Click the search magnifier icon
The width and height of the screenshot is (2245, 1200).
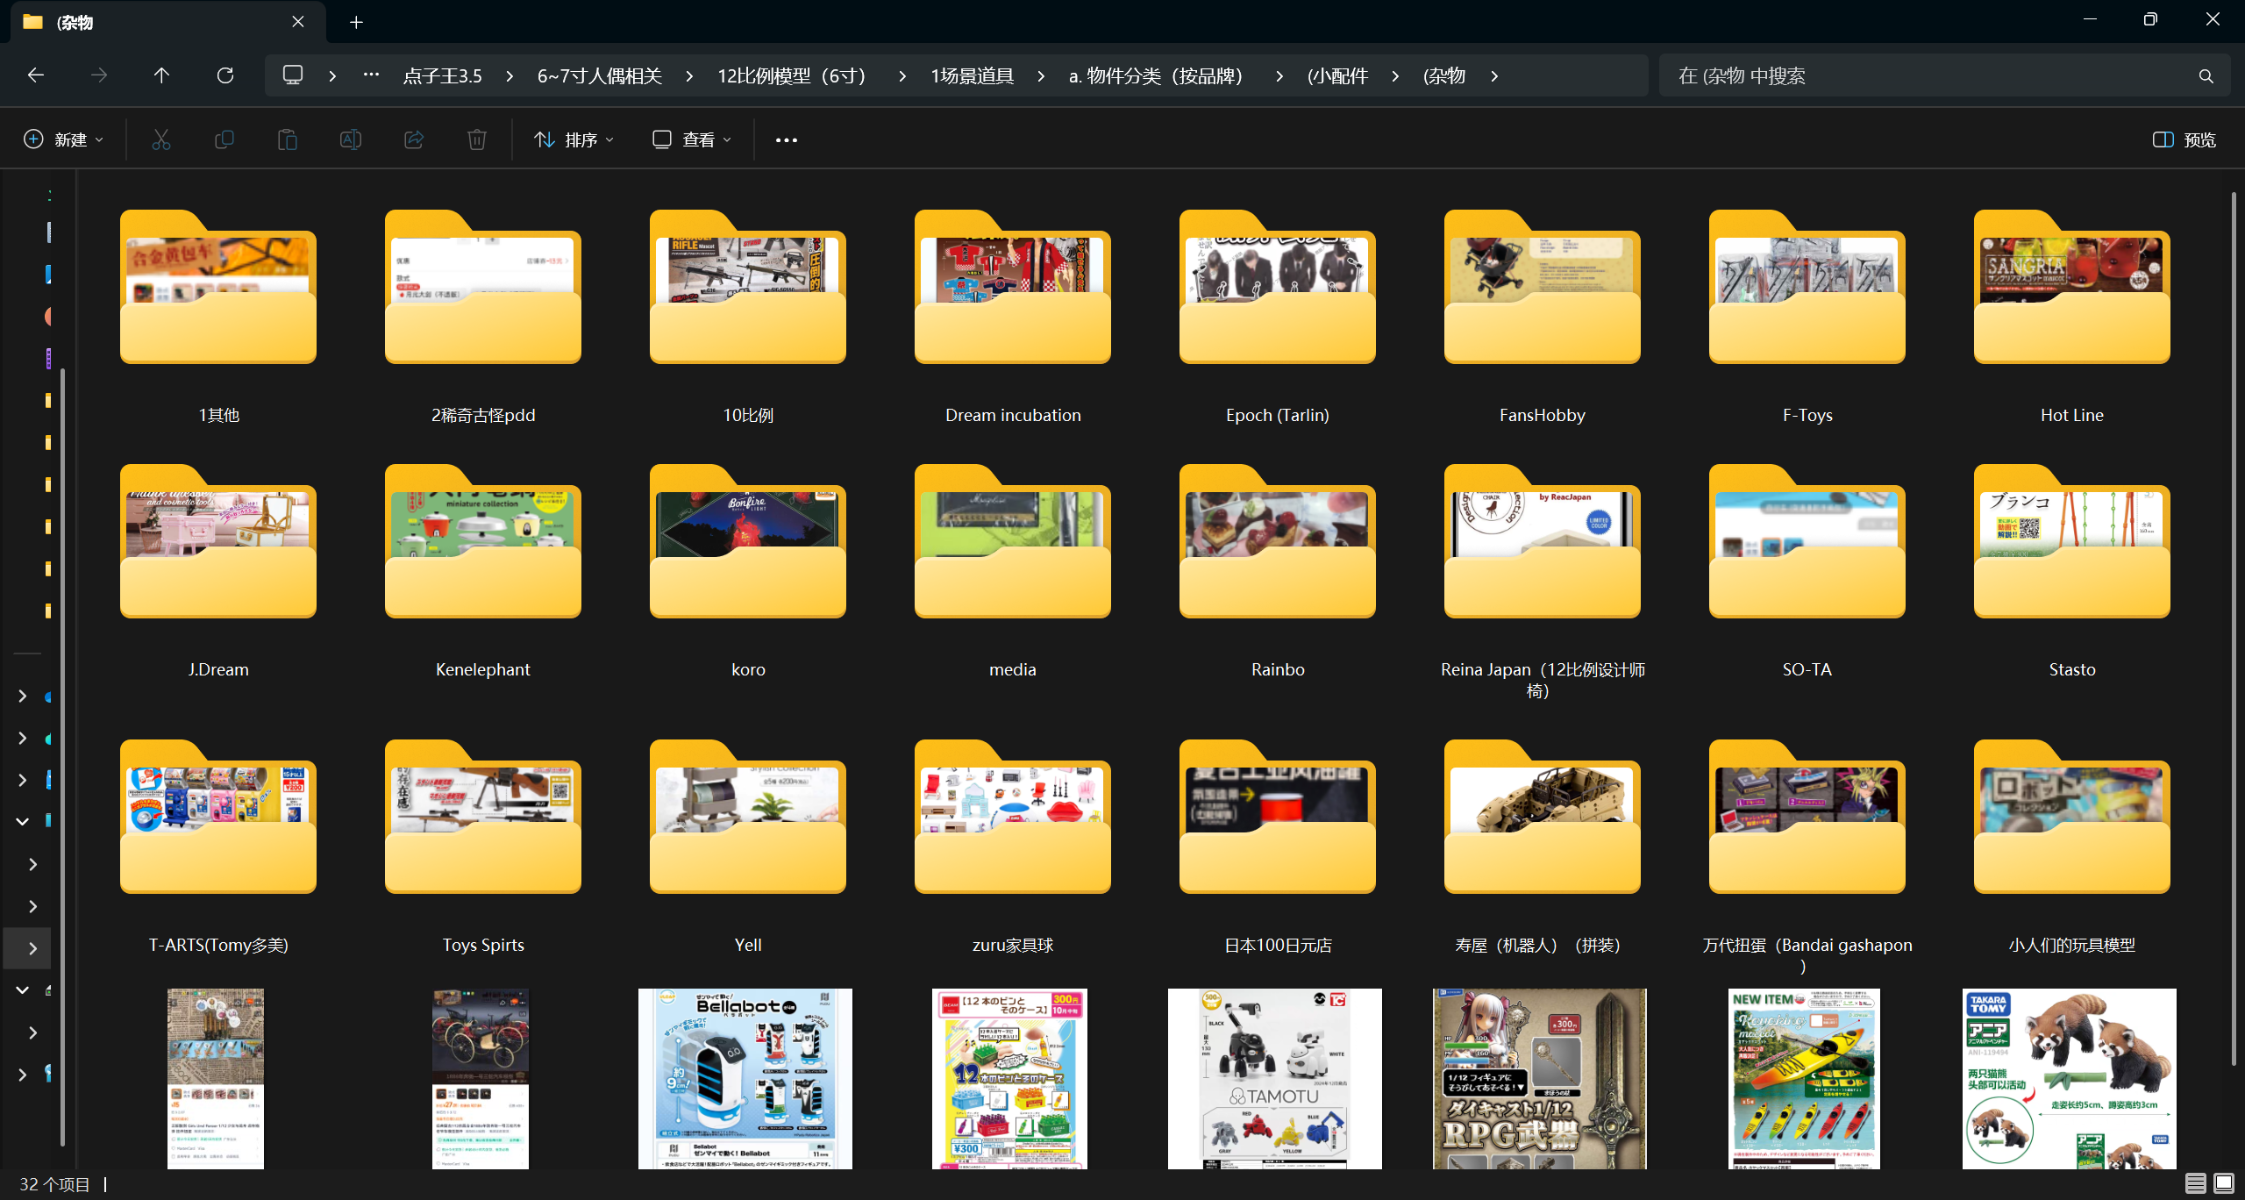pos(2206,76)
